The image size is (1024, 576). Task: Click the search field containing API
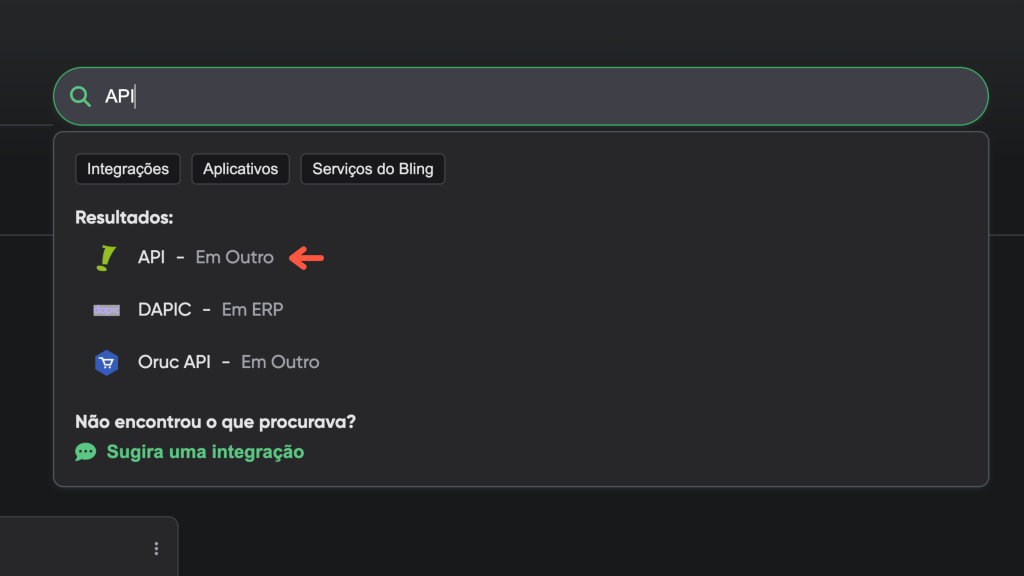[x=520, y=96]
